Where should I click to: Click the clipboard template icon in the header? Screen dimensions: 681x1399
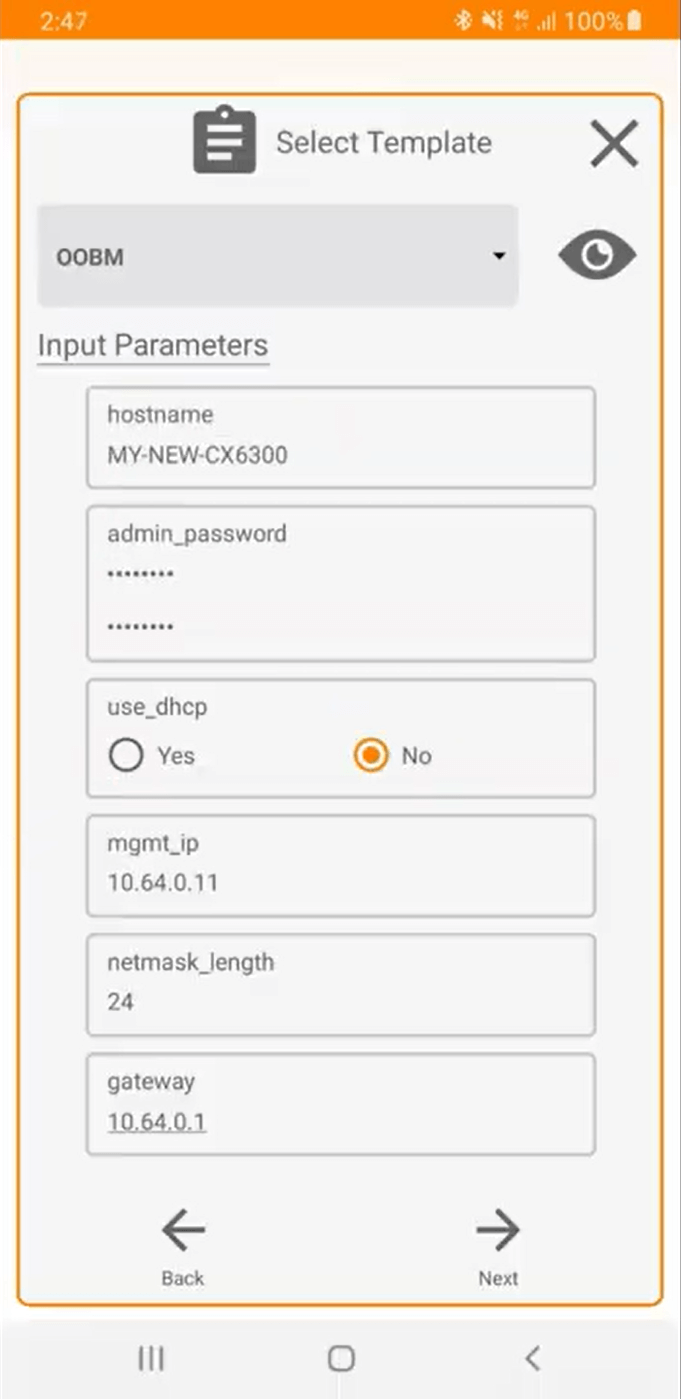[x=224, y=141]
